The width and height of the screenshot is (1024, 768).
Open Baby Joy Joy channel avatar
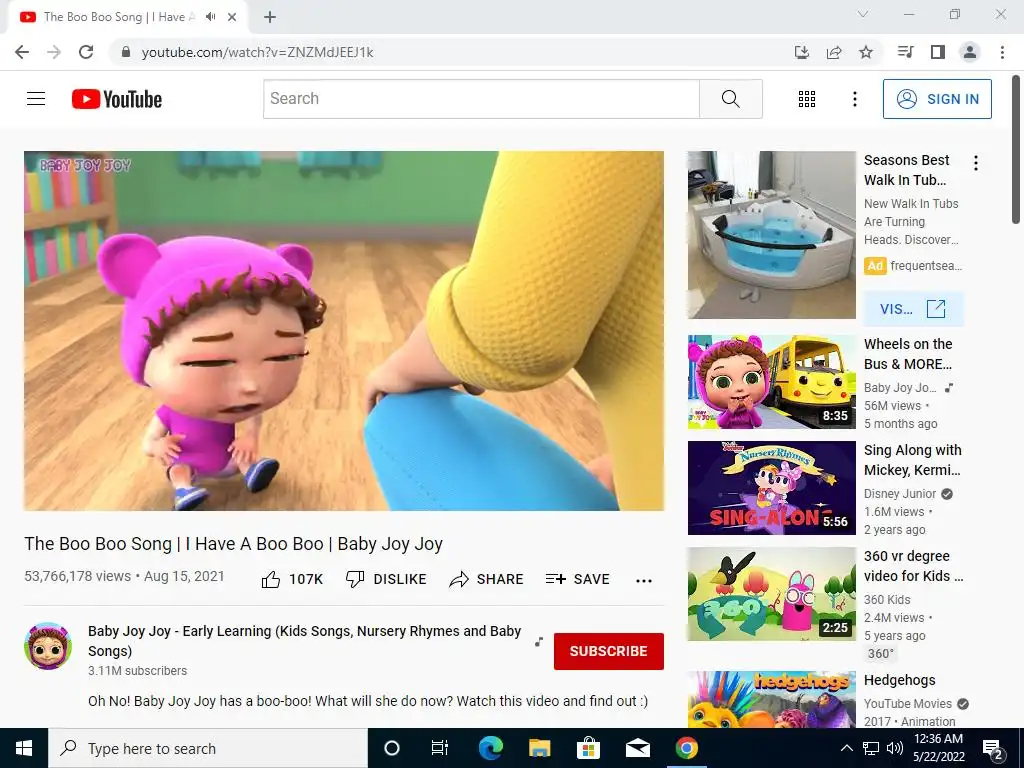pyautogui.click(x=48, y=646)
